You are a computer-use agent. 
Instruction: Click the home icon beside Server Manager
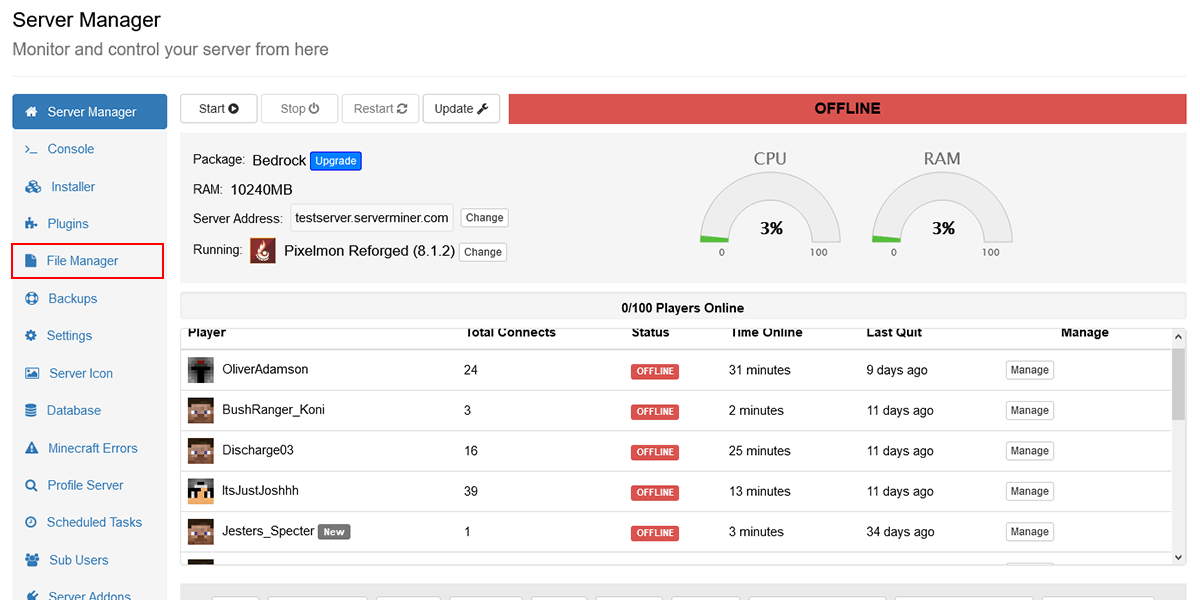pyautogui.click(x=31, y=112)
